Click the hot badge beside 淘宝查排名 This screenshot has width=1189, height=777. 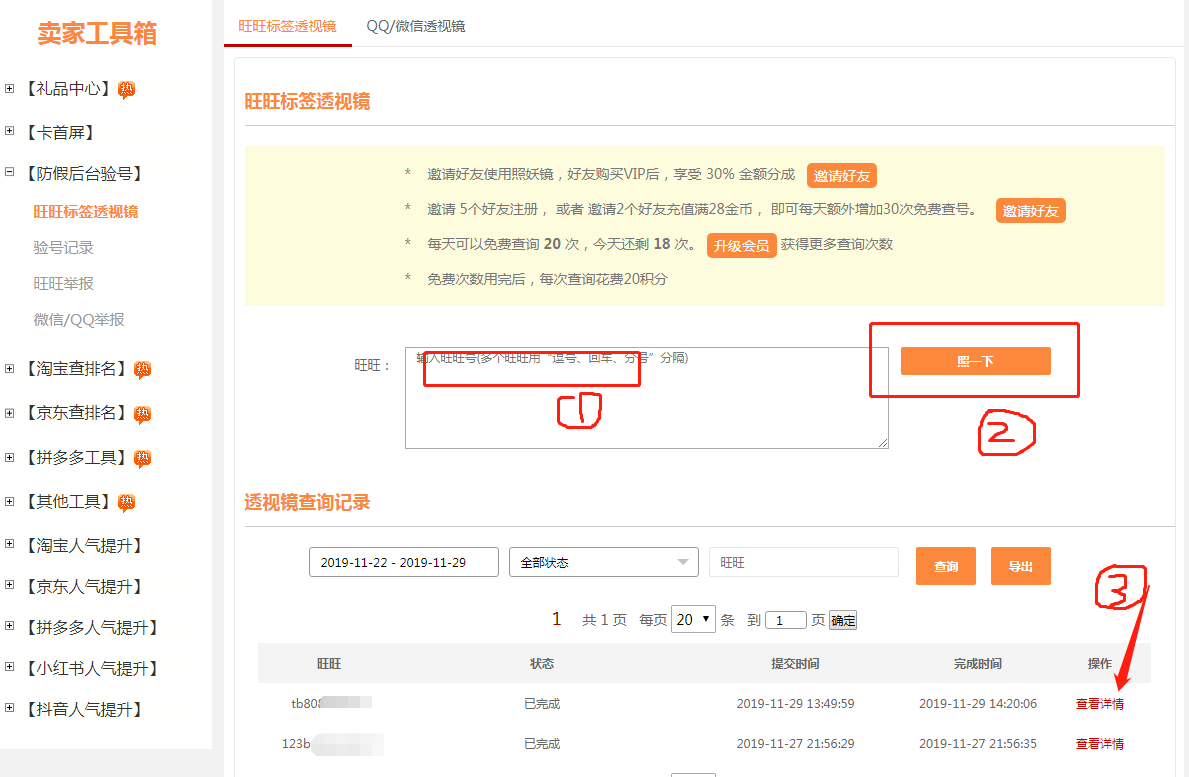(x=143, y=370)
